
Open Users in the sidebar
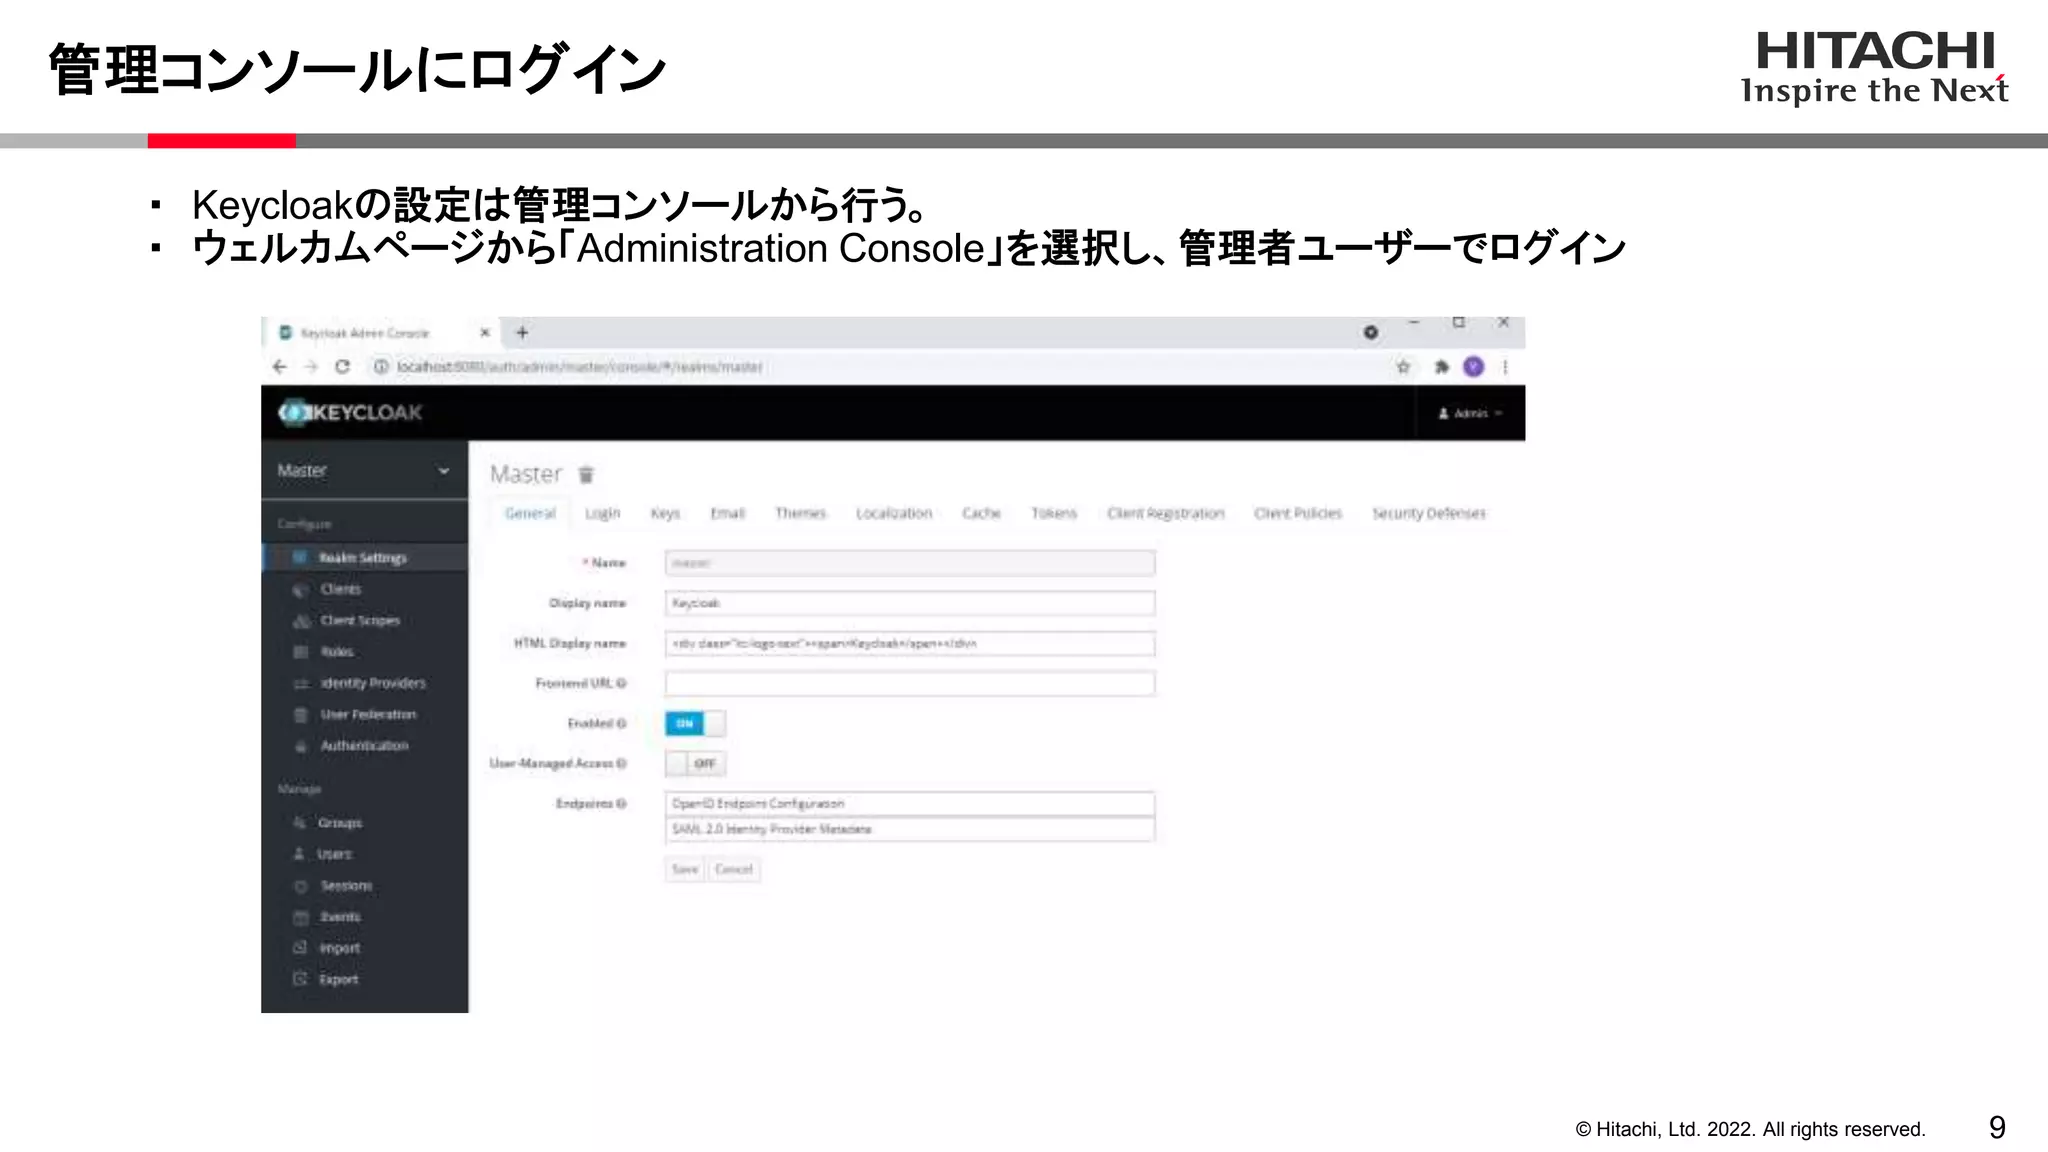335,854
